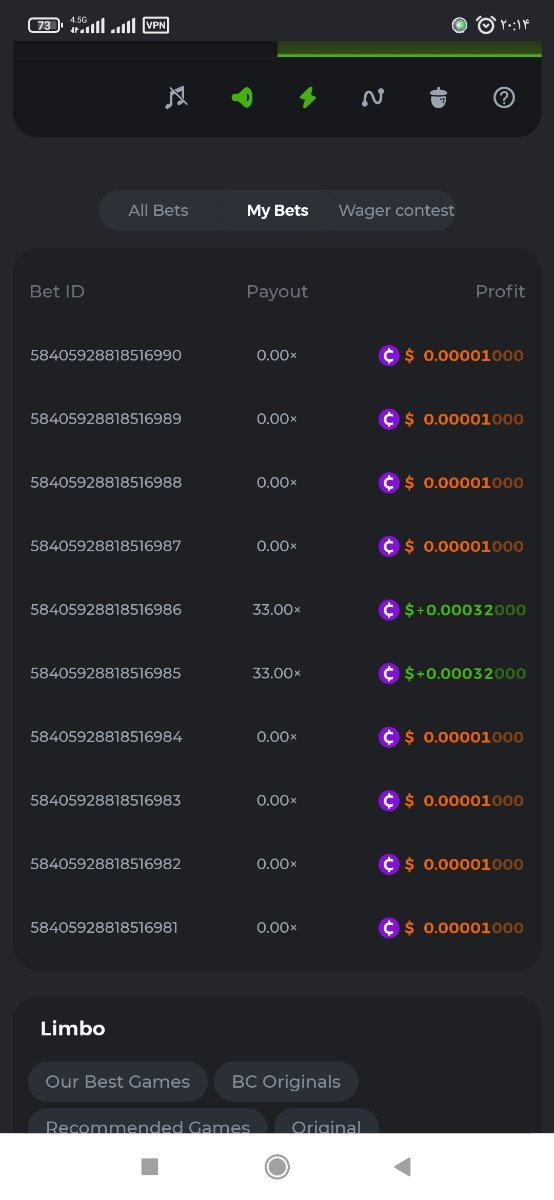The width and height of the screenshot is (554, 1200).
Task: Tap the Android back triangle button
Action: (x=403, y=1166)
